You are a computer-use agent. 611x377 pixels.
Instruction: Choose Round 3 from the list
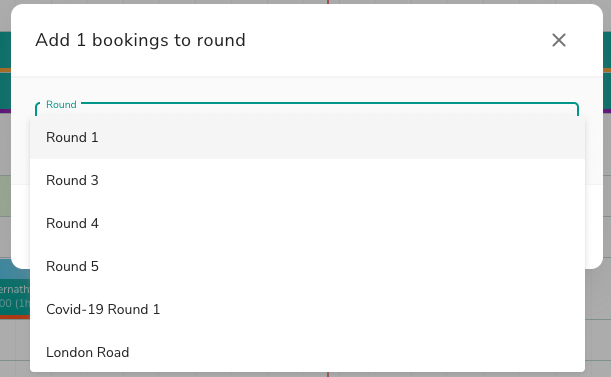pos(307,180)
